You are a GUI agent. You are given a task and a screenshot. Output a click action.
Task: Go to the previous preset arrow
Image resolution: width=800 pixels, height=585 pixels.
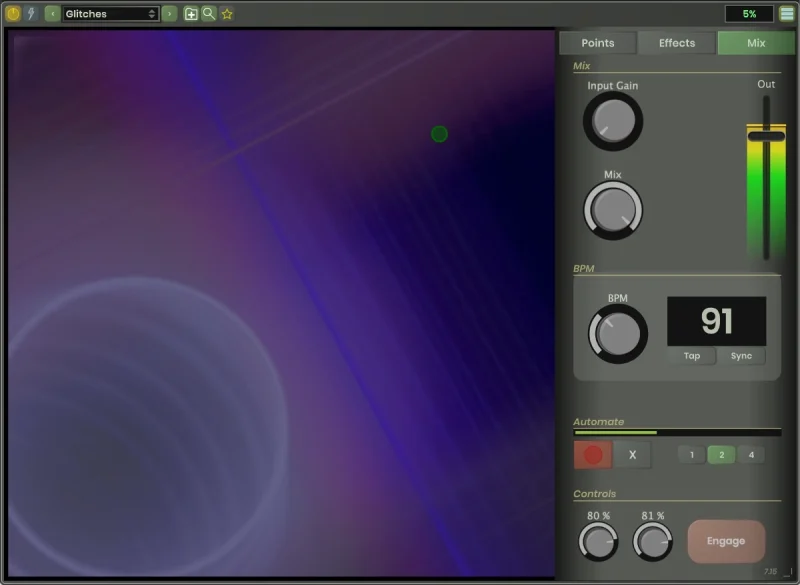53,14
